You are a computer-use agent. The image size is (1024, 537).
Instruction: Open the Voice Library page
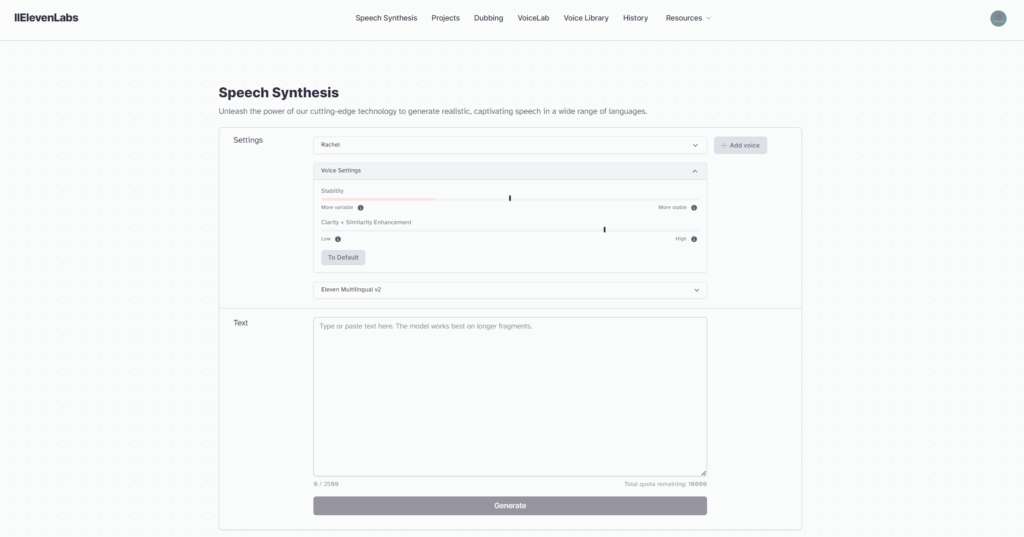tap(586, 18)
